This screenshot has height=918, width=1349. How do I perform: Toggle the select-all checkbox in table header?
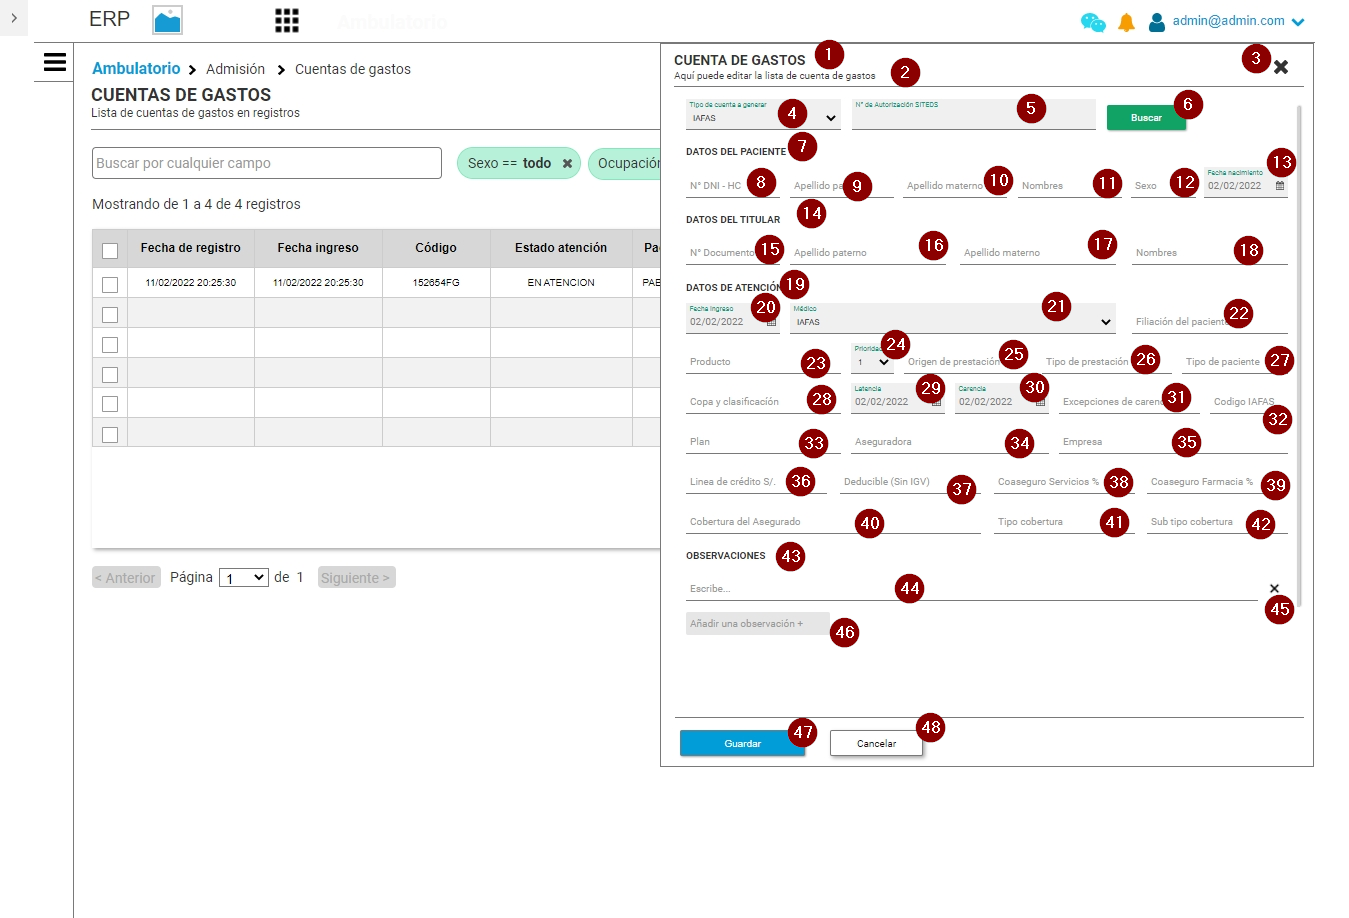click(x=110, y=251)
